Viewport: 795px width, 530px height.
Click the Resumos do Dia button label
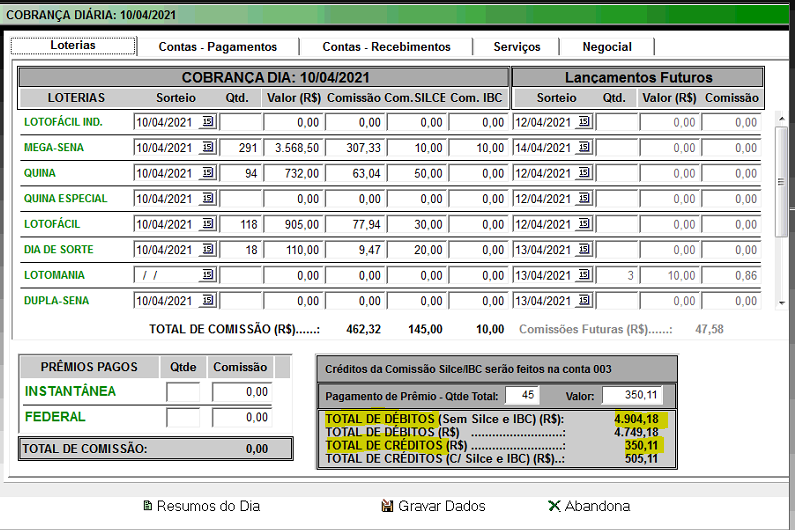pyautogui.click(x=208, y=506)
